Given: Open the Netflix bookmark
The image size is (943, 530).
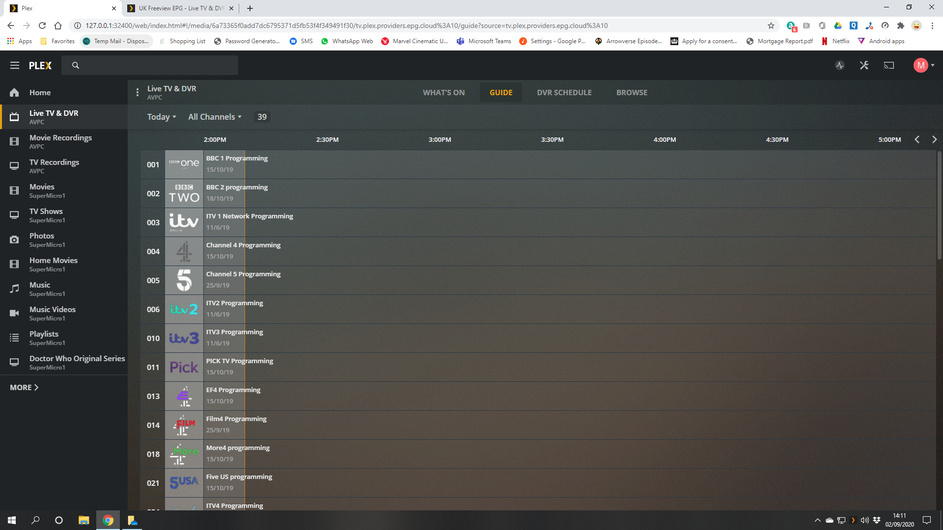Looking at the screenshot, I should pyautogui.click(x=835, y=41).
